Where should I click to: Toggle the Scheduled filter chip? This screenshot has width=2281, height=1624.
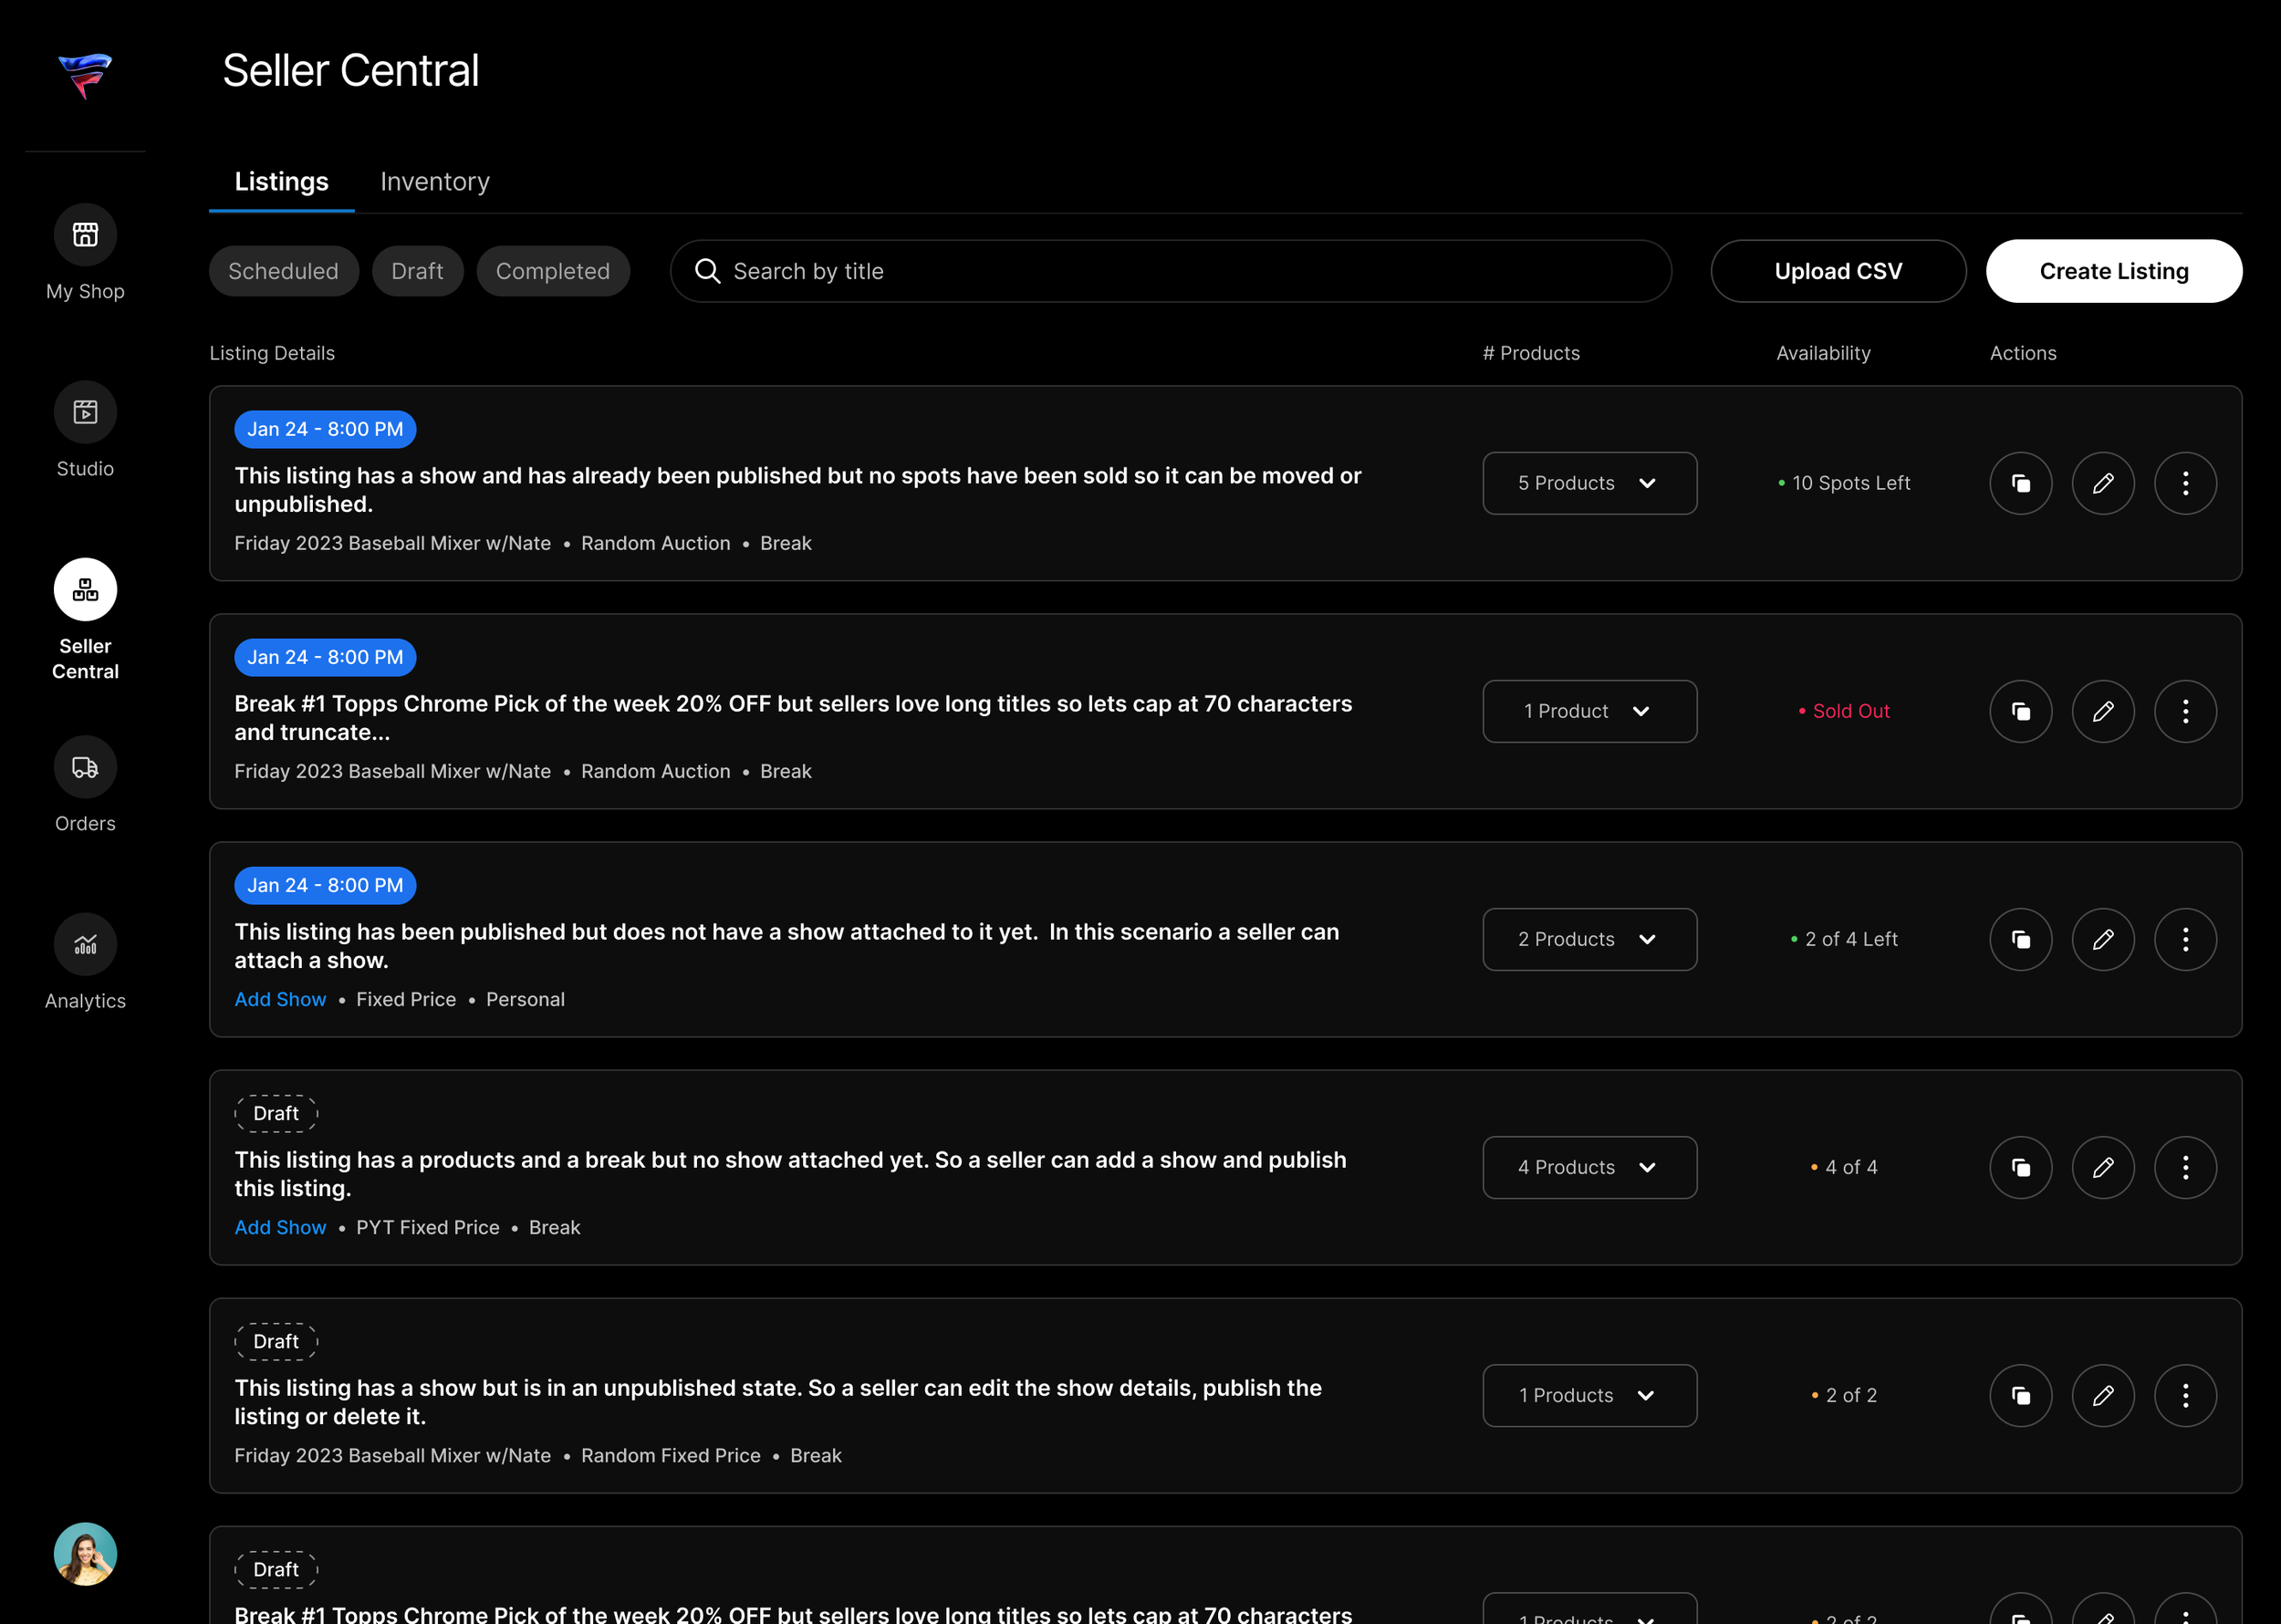click(x=283, y=271)
